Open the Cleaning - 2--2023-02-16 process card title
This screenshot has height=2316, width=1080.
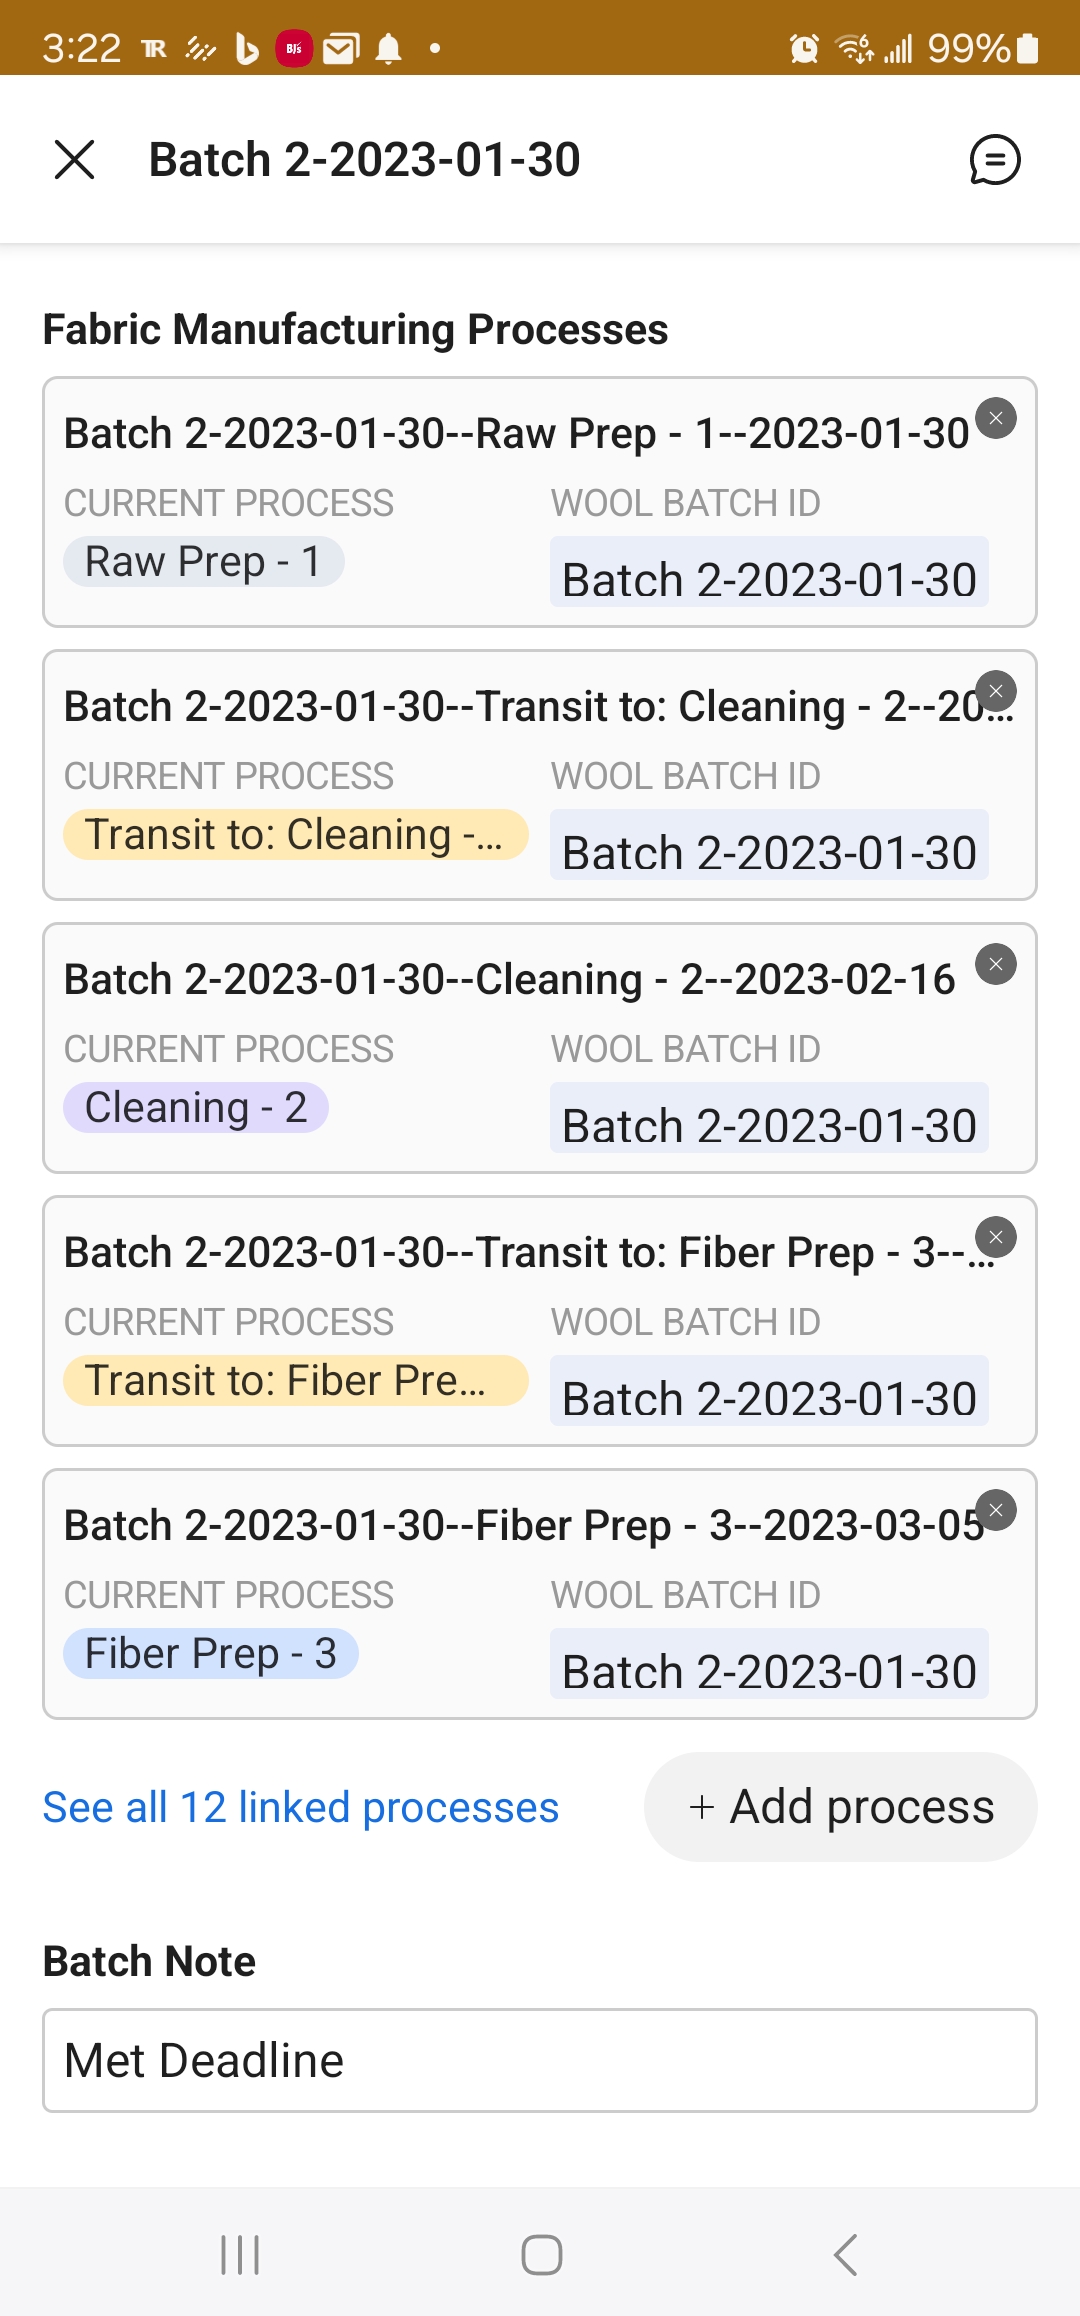510,980
